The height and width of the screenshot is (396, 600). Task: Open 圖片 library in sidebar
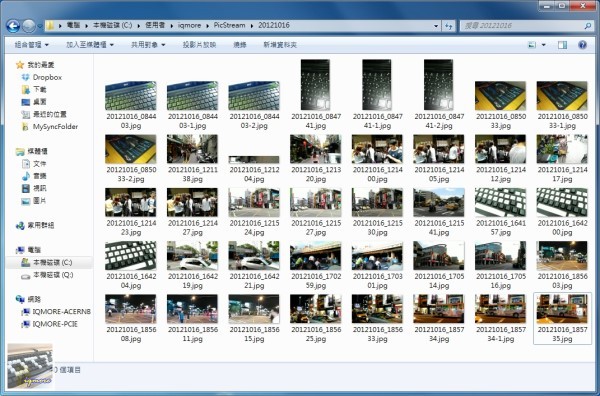pos(34,200)
